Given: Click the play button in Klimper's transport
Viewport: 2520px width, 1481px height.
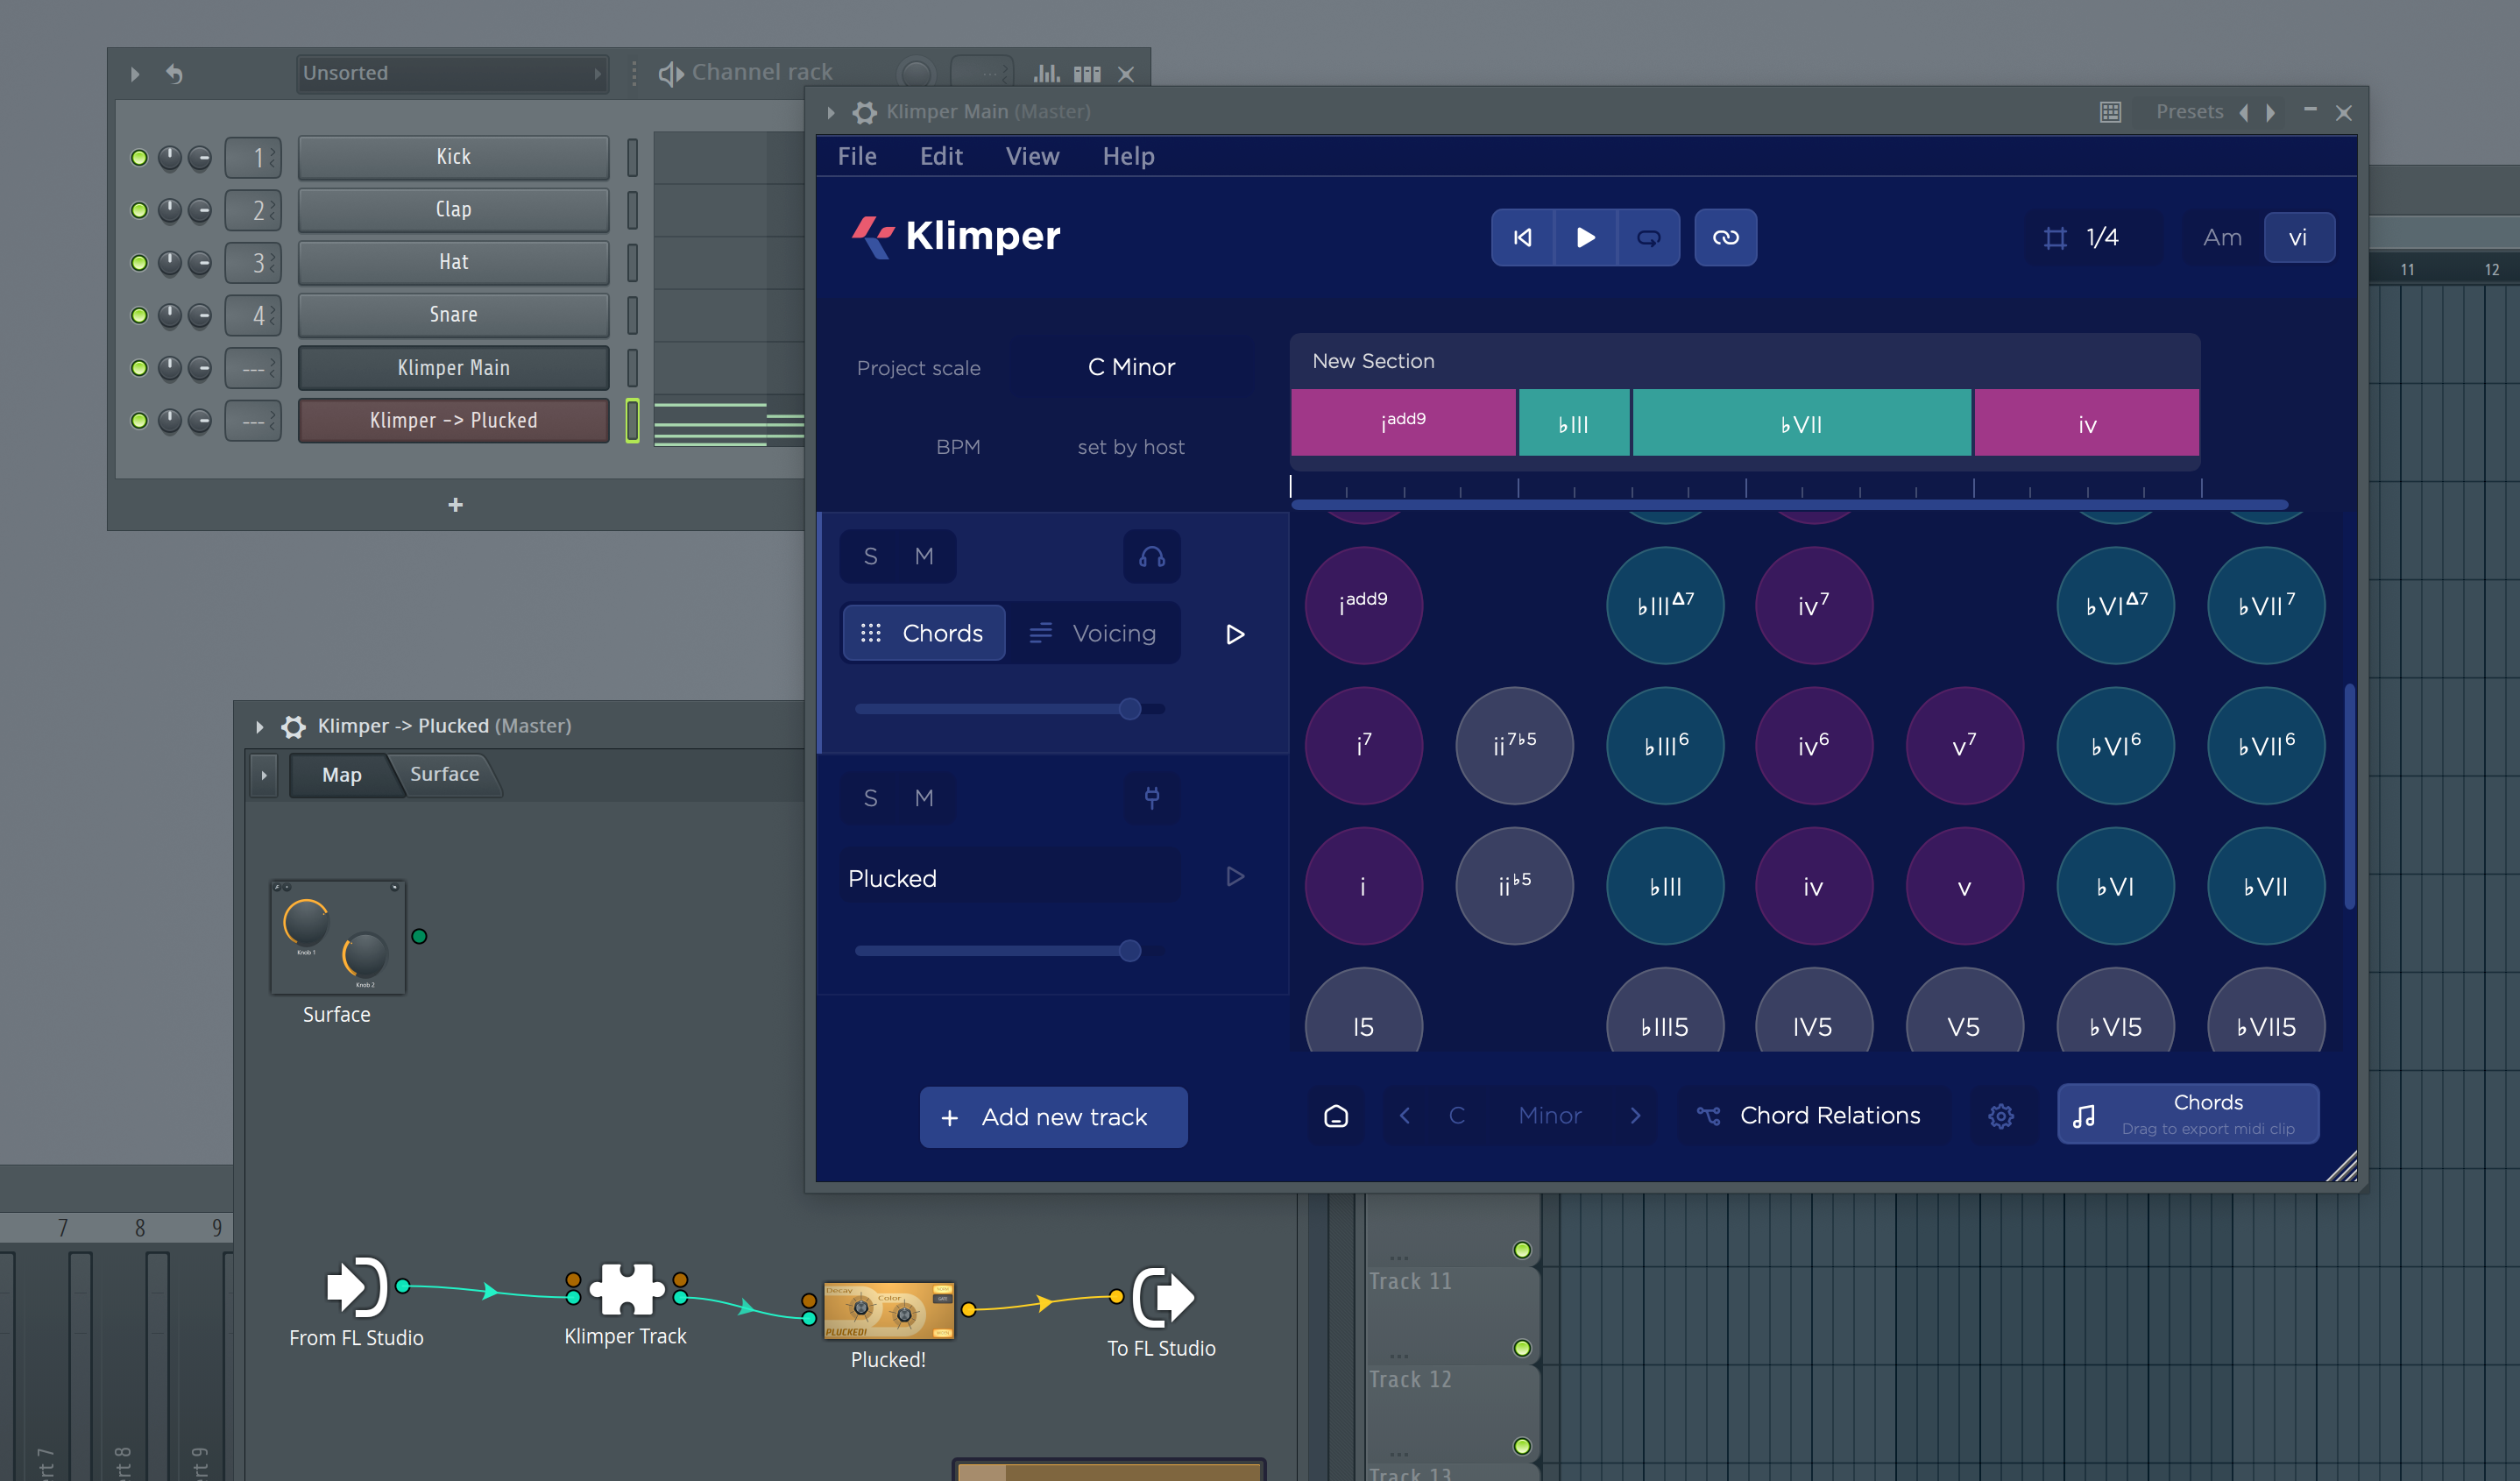Looking at the screenshot, I should (1585, 237).
